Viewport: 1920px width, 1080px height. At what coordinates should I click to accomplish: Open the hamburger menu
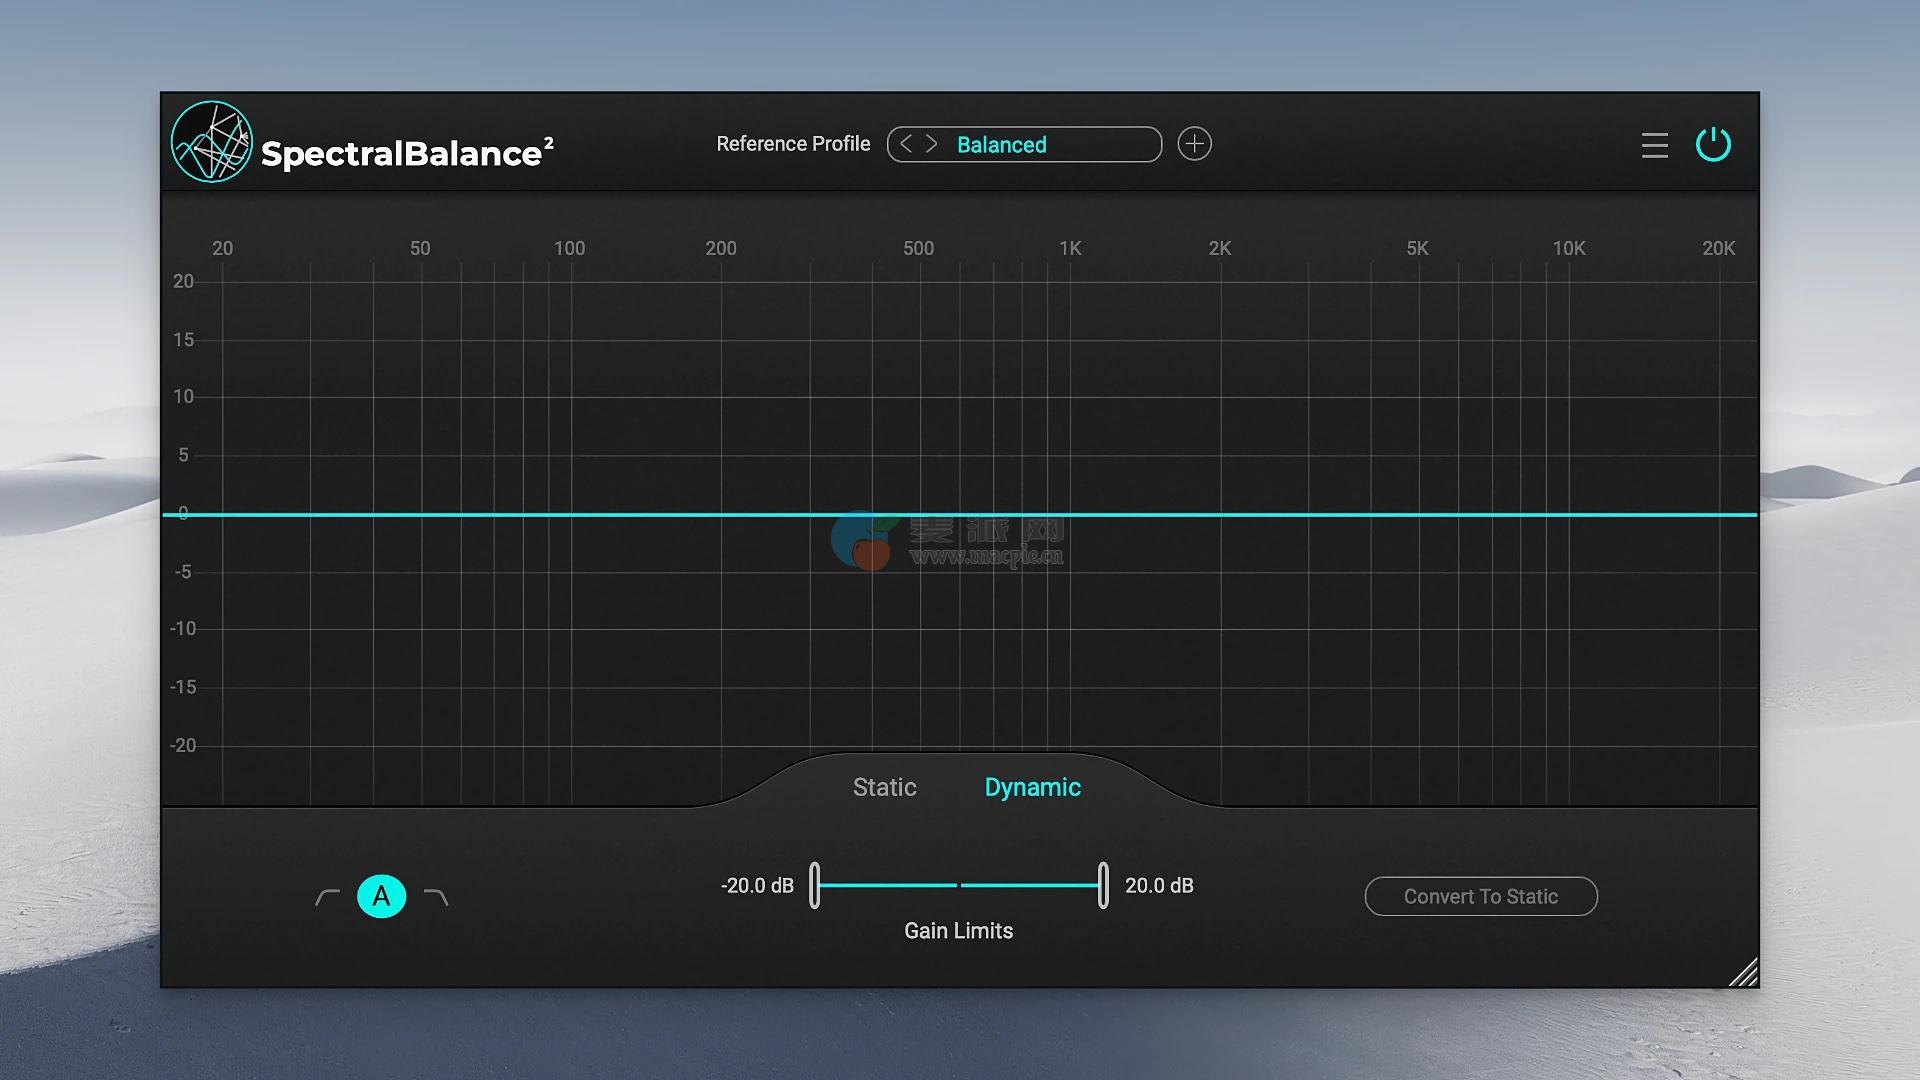[x=1654, y=145]
